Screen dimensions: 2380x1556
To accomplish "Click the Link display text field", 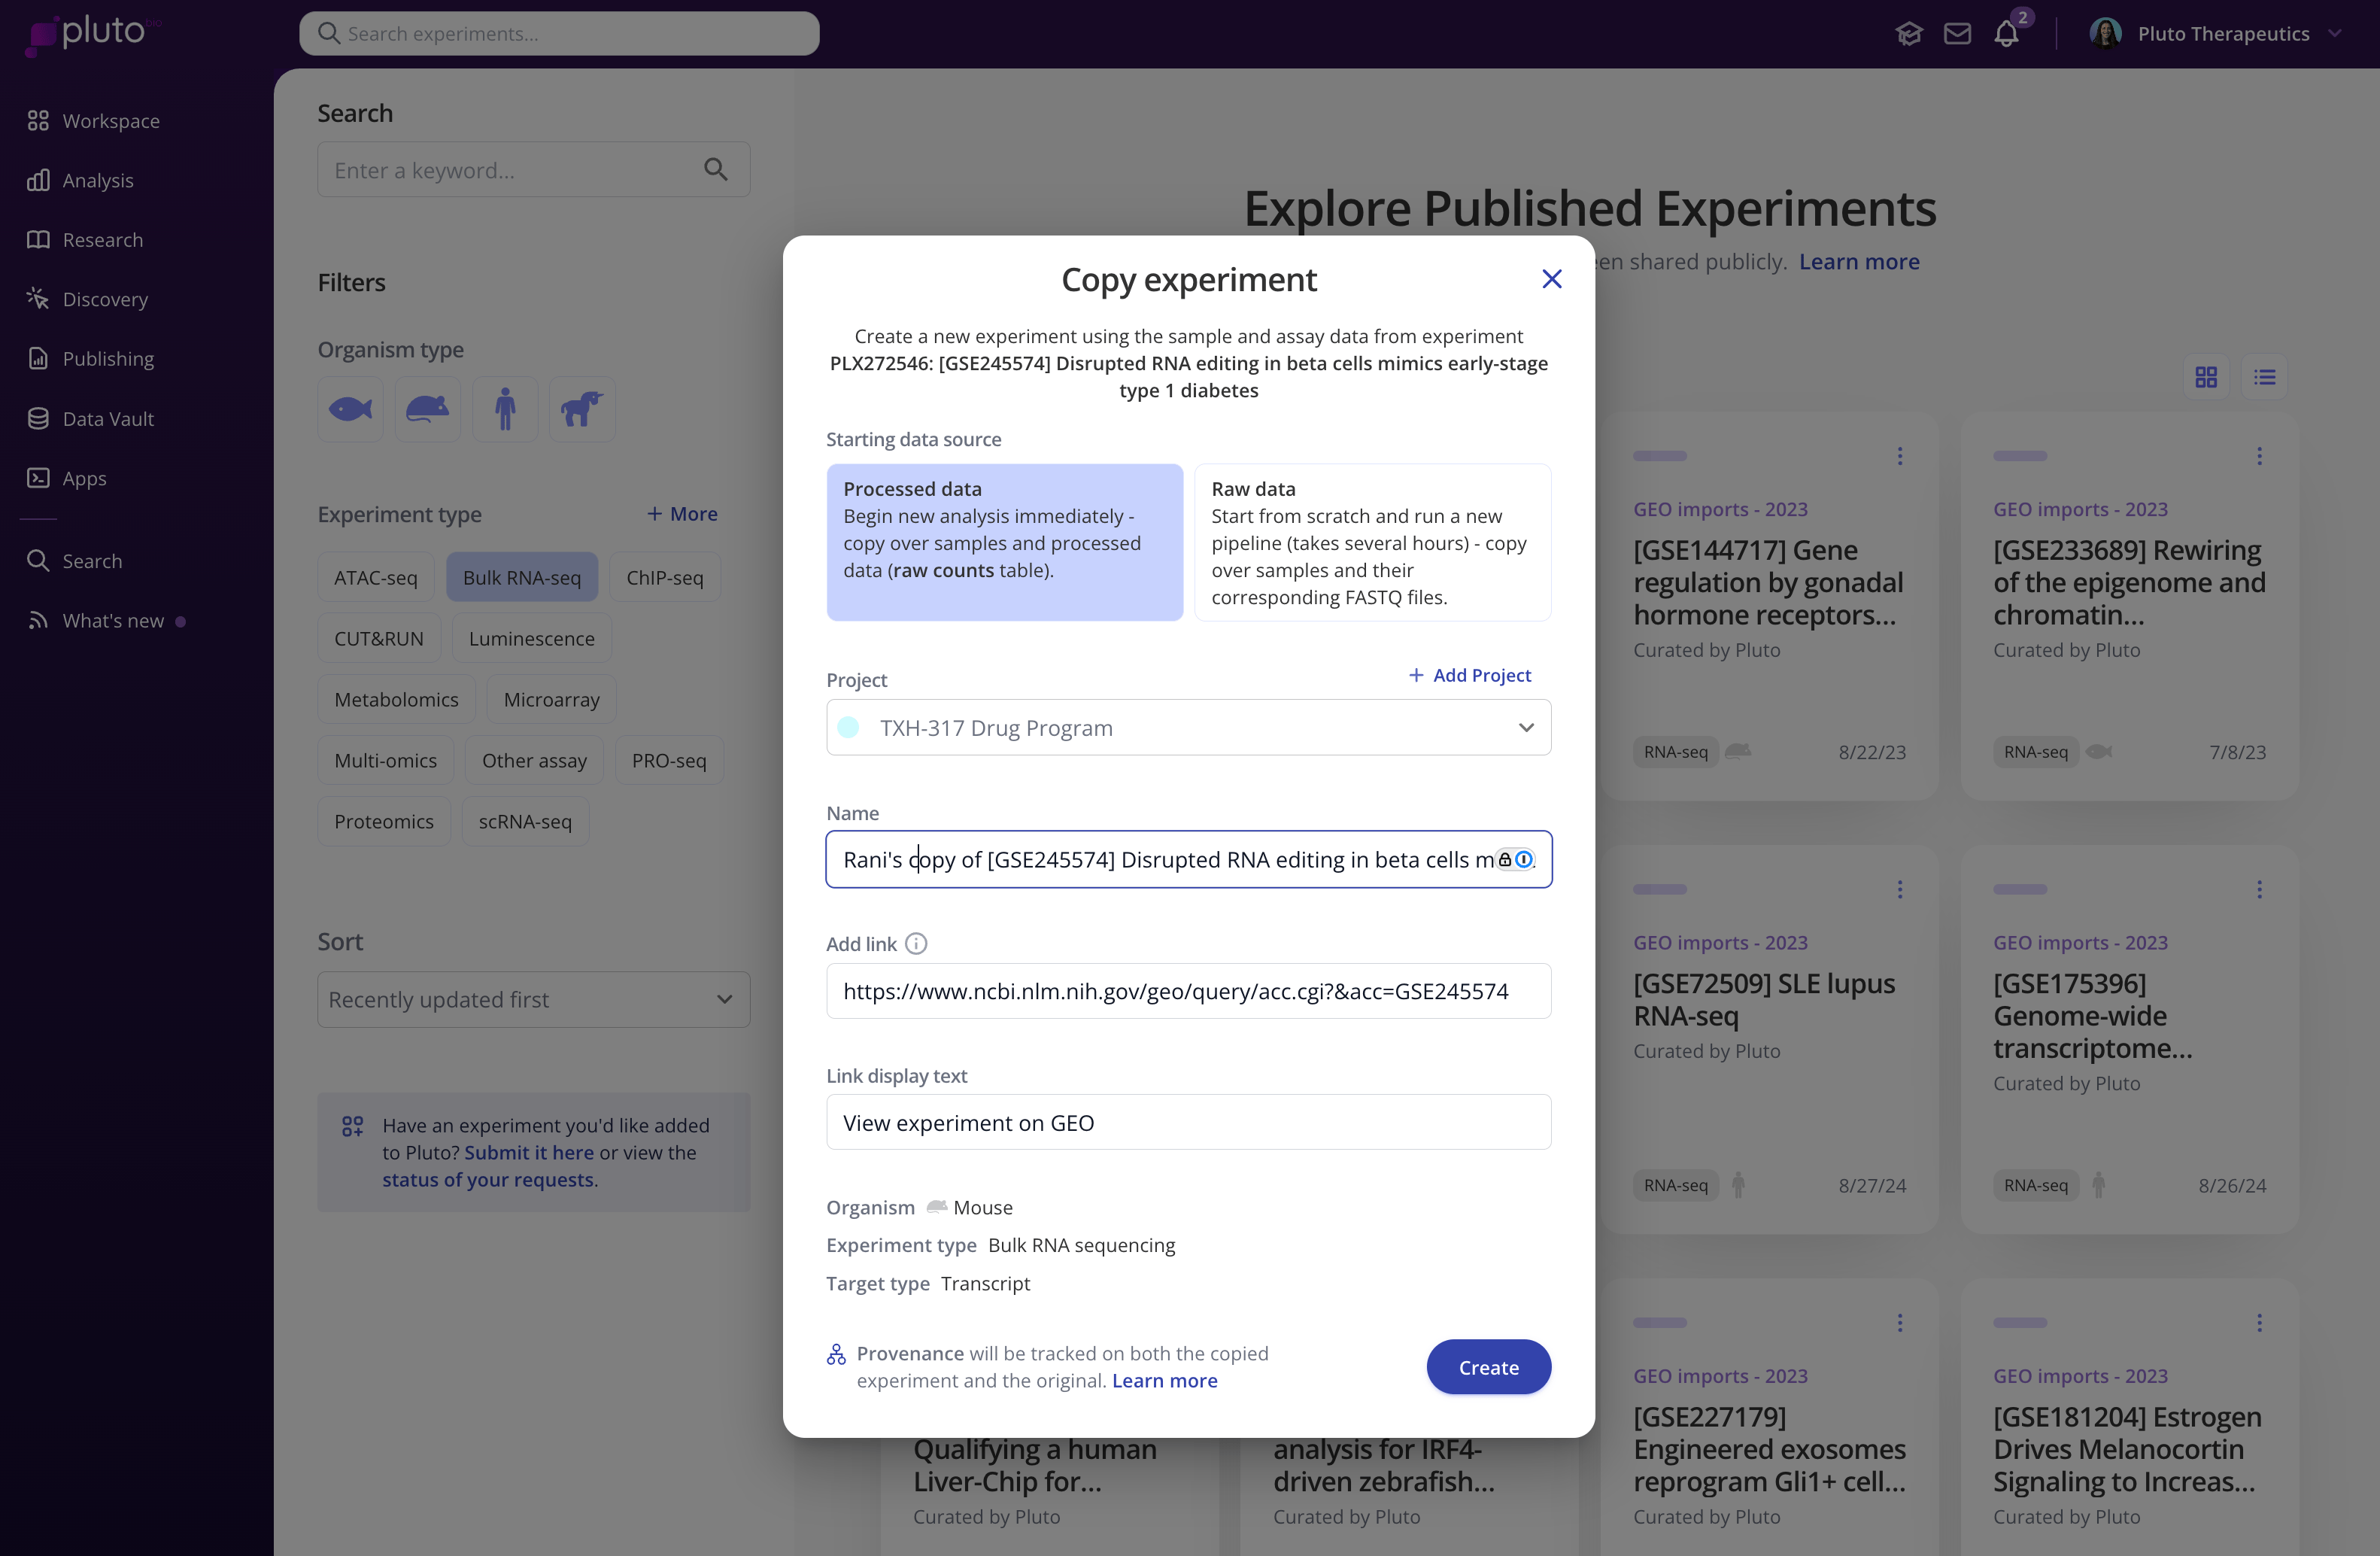I will pos(1188,1122).
